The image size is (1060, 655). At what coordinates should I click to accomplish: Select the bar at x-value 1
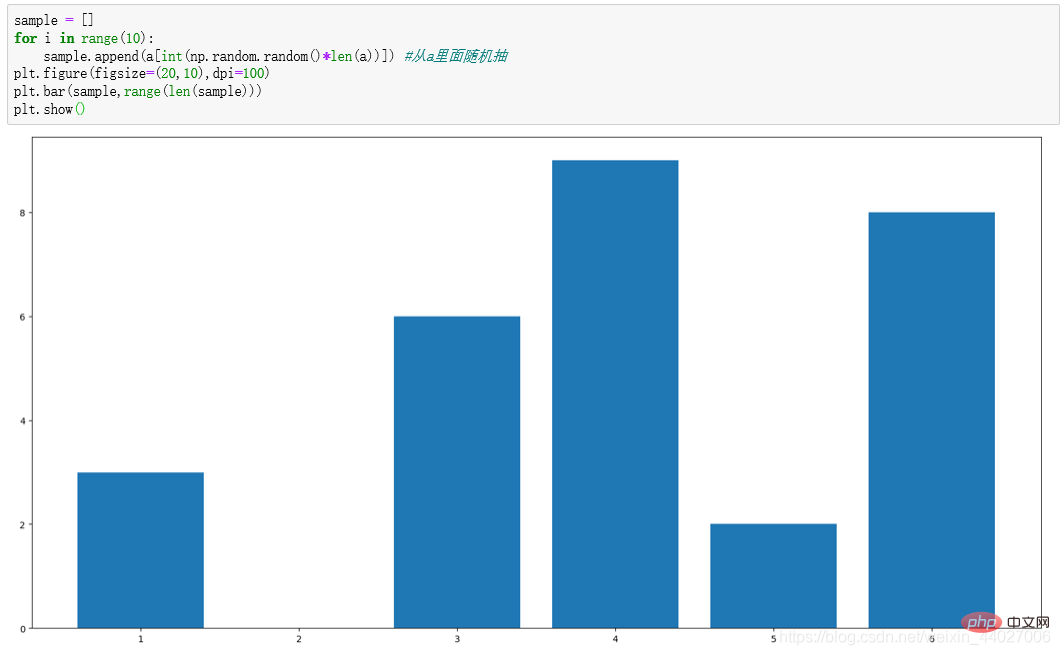[140, 550]
